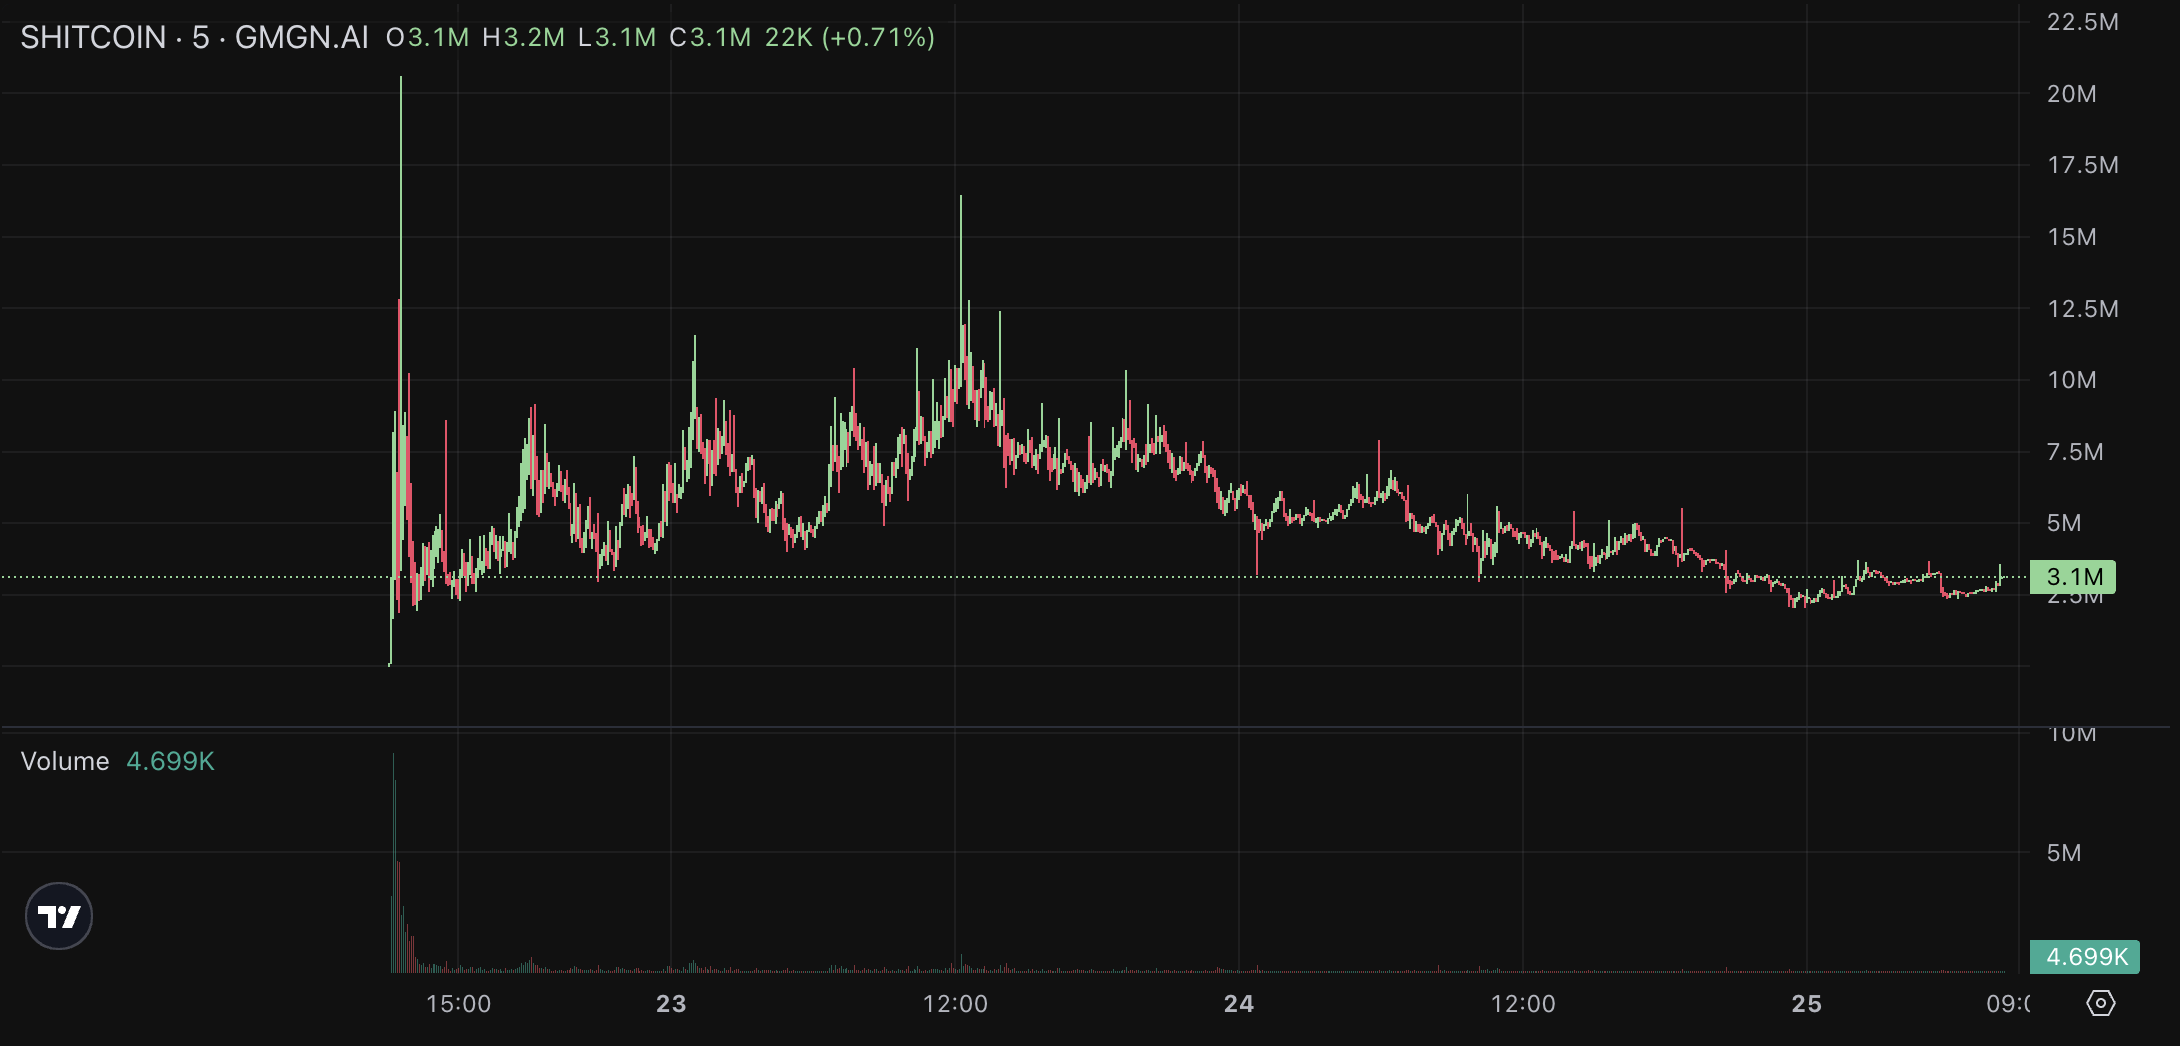Open the TradingView logo link
This screenshot has width=2180, height=1046.
click(59, 916)
